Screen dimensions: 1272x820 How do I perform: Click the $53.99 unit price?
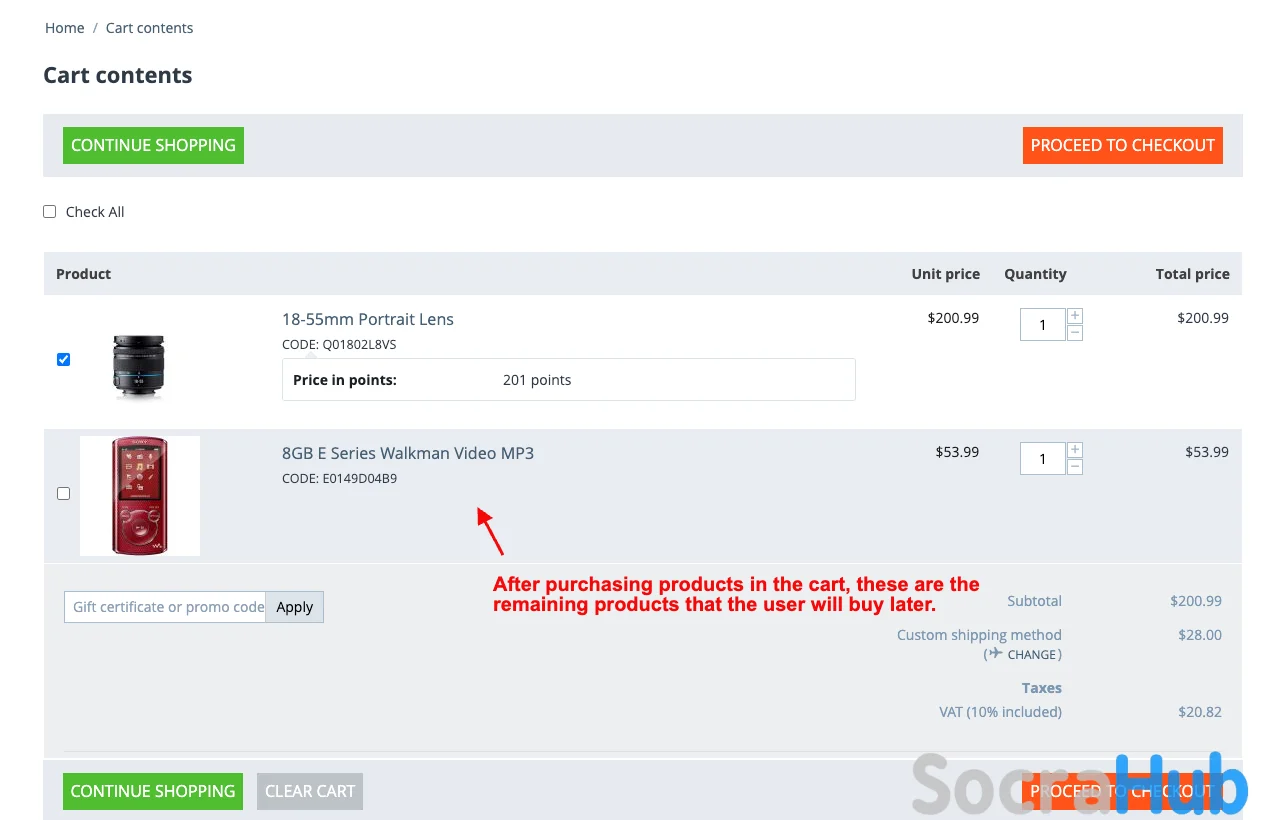tap(957, 452)
